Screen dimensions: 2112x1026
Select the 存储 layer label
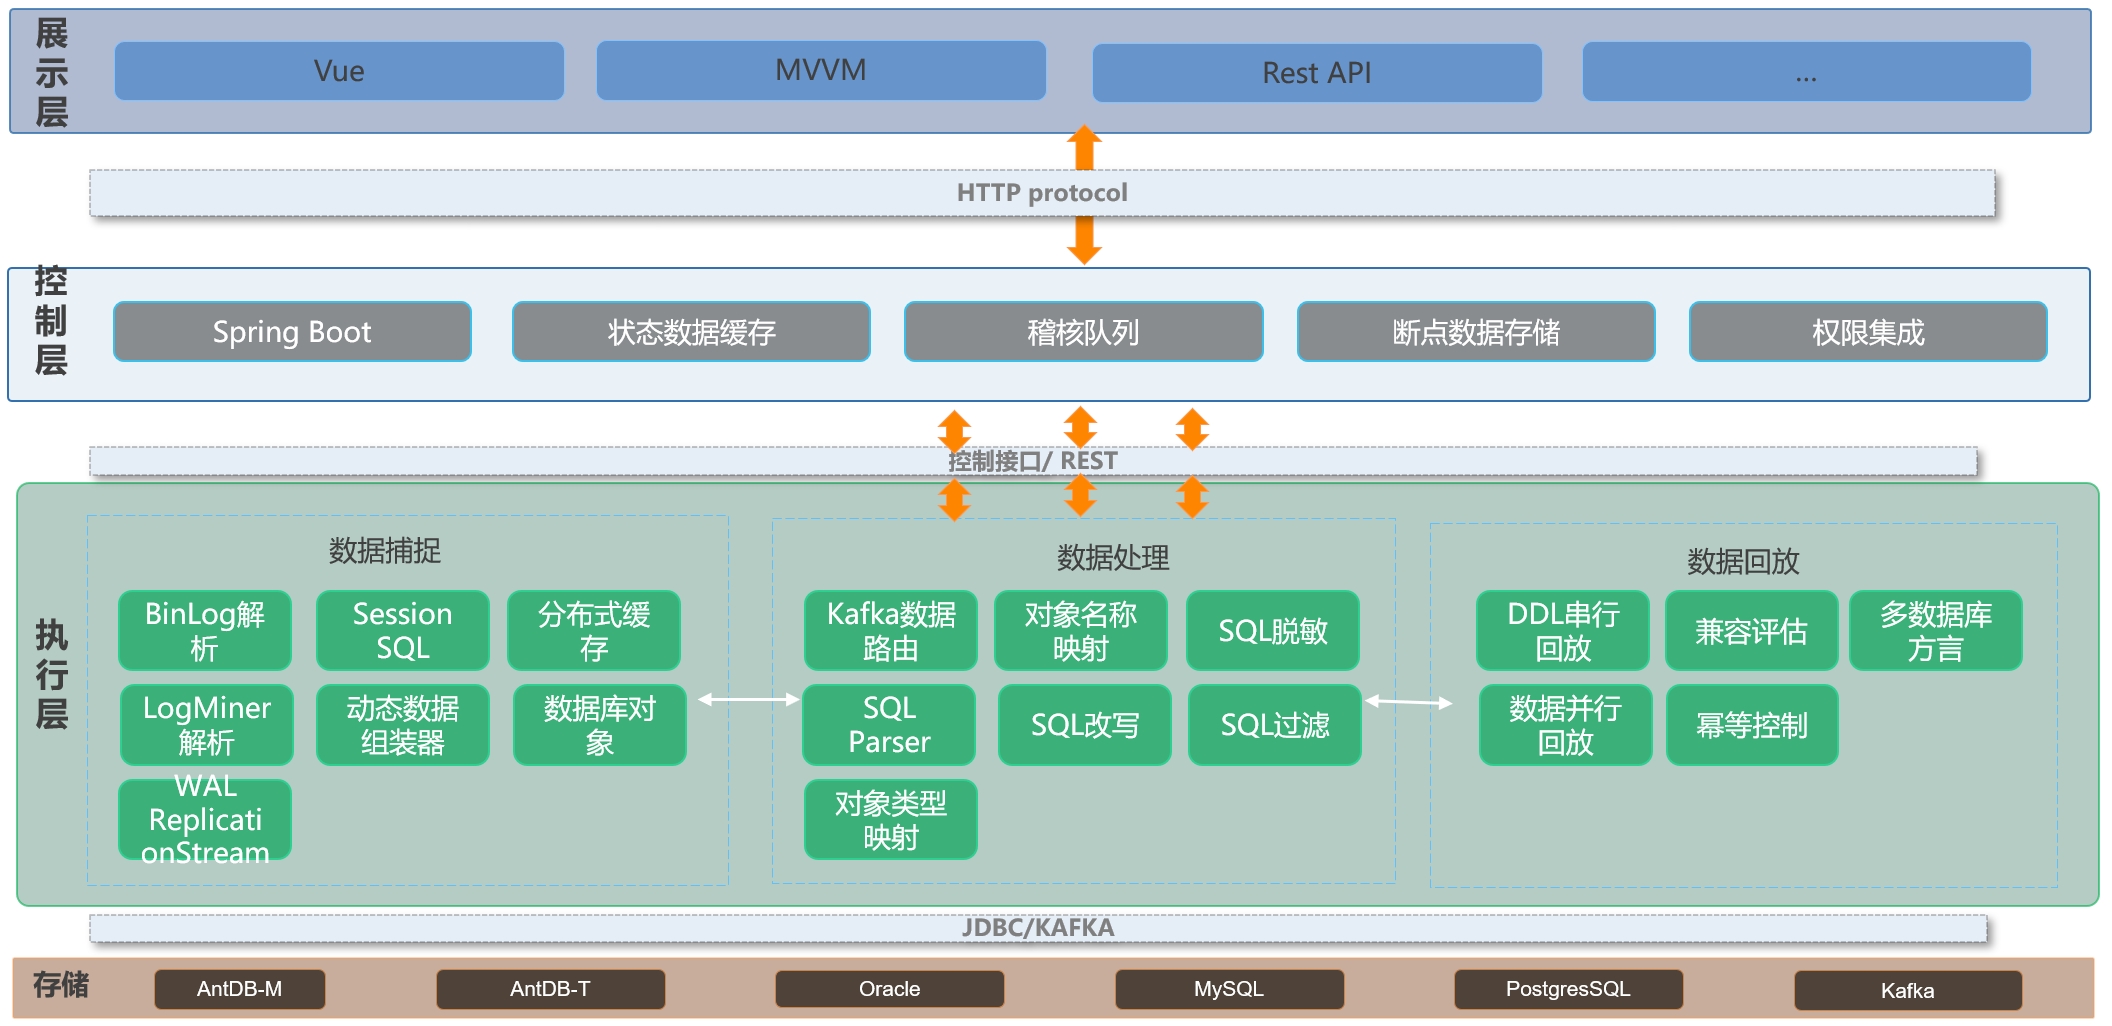coord(61,985)
